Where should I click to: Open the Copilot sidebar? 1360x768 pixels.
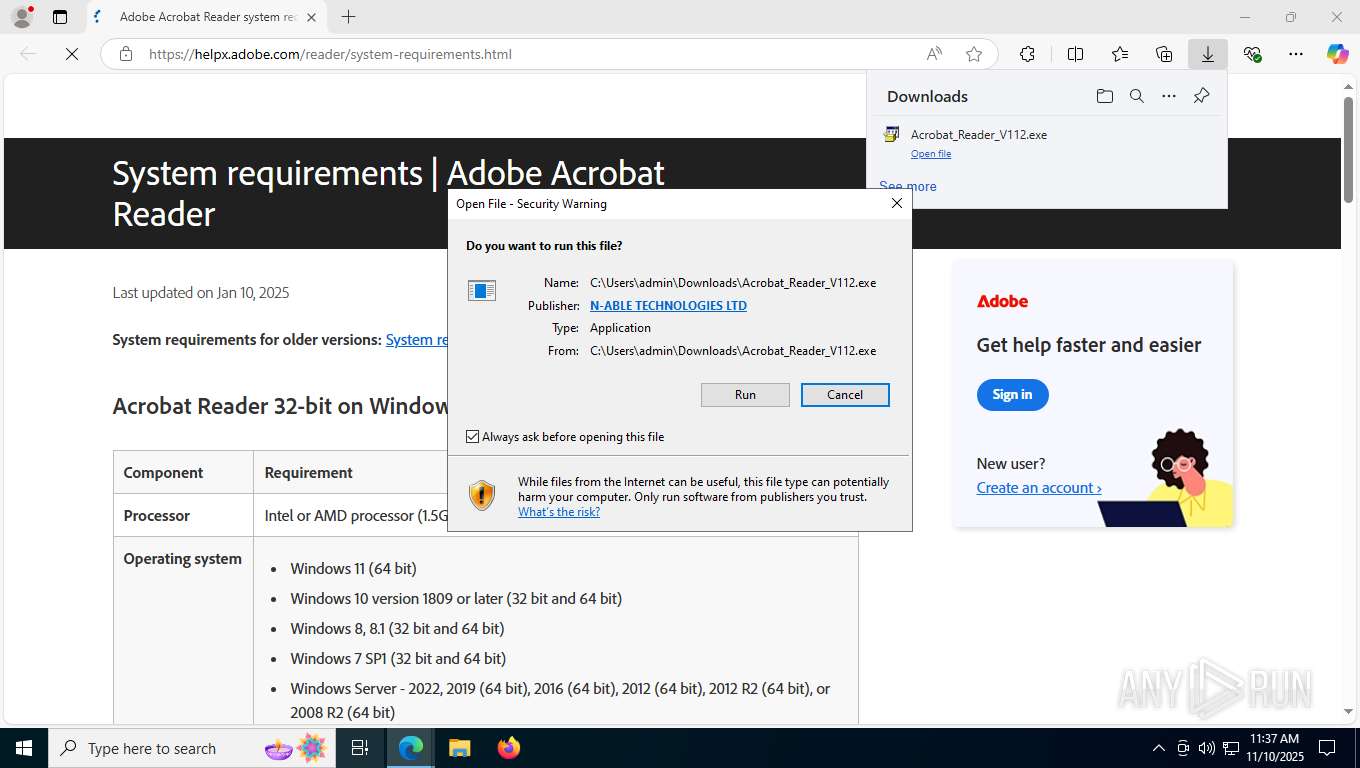tap(1337, 54)
